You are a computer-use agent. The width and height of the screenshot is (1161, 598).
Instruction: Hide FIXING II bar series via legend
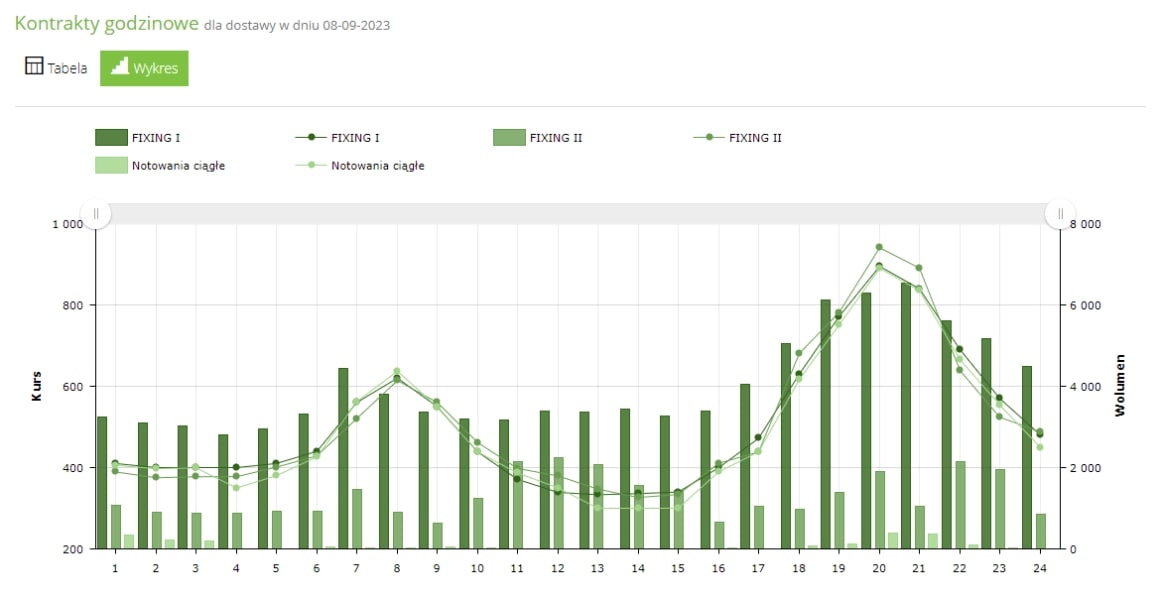pyautogui.click(x=509, y=138)
